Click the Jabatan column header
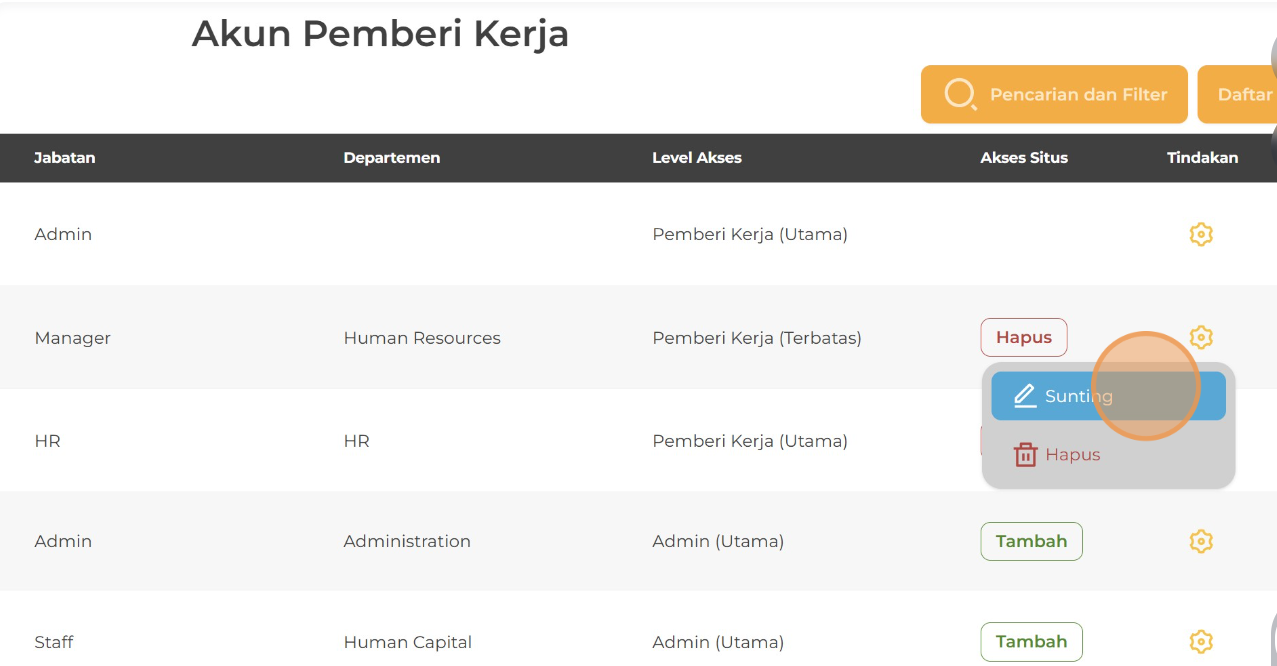The image size is (1277, 666). pos(65,158)
